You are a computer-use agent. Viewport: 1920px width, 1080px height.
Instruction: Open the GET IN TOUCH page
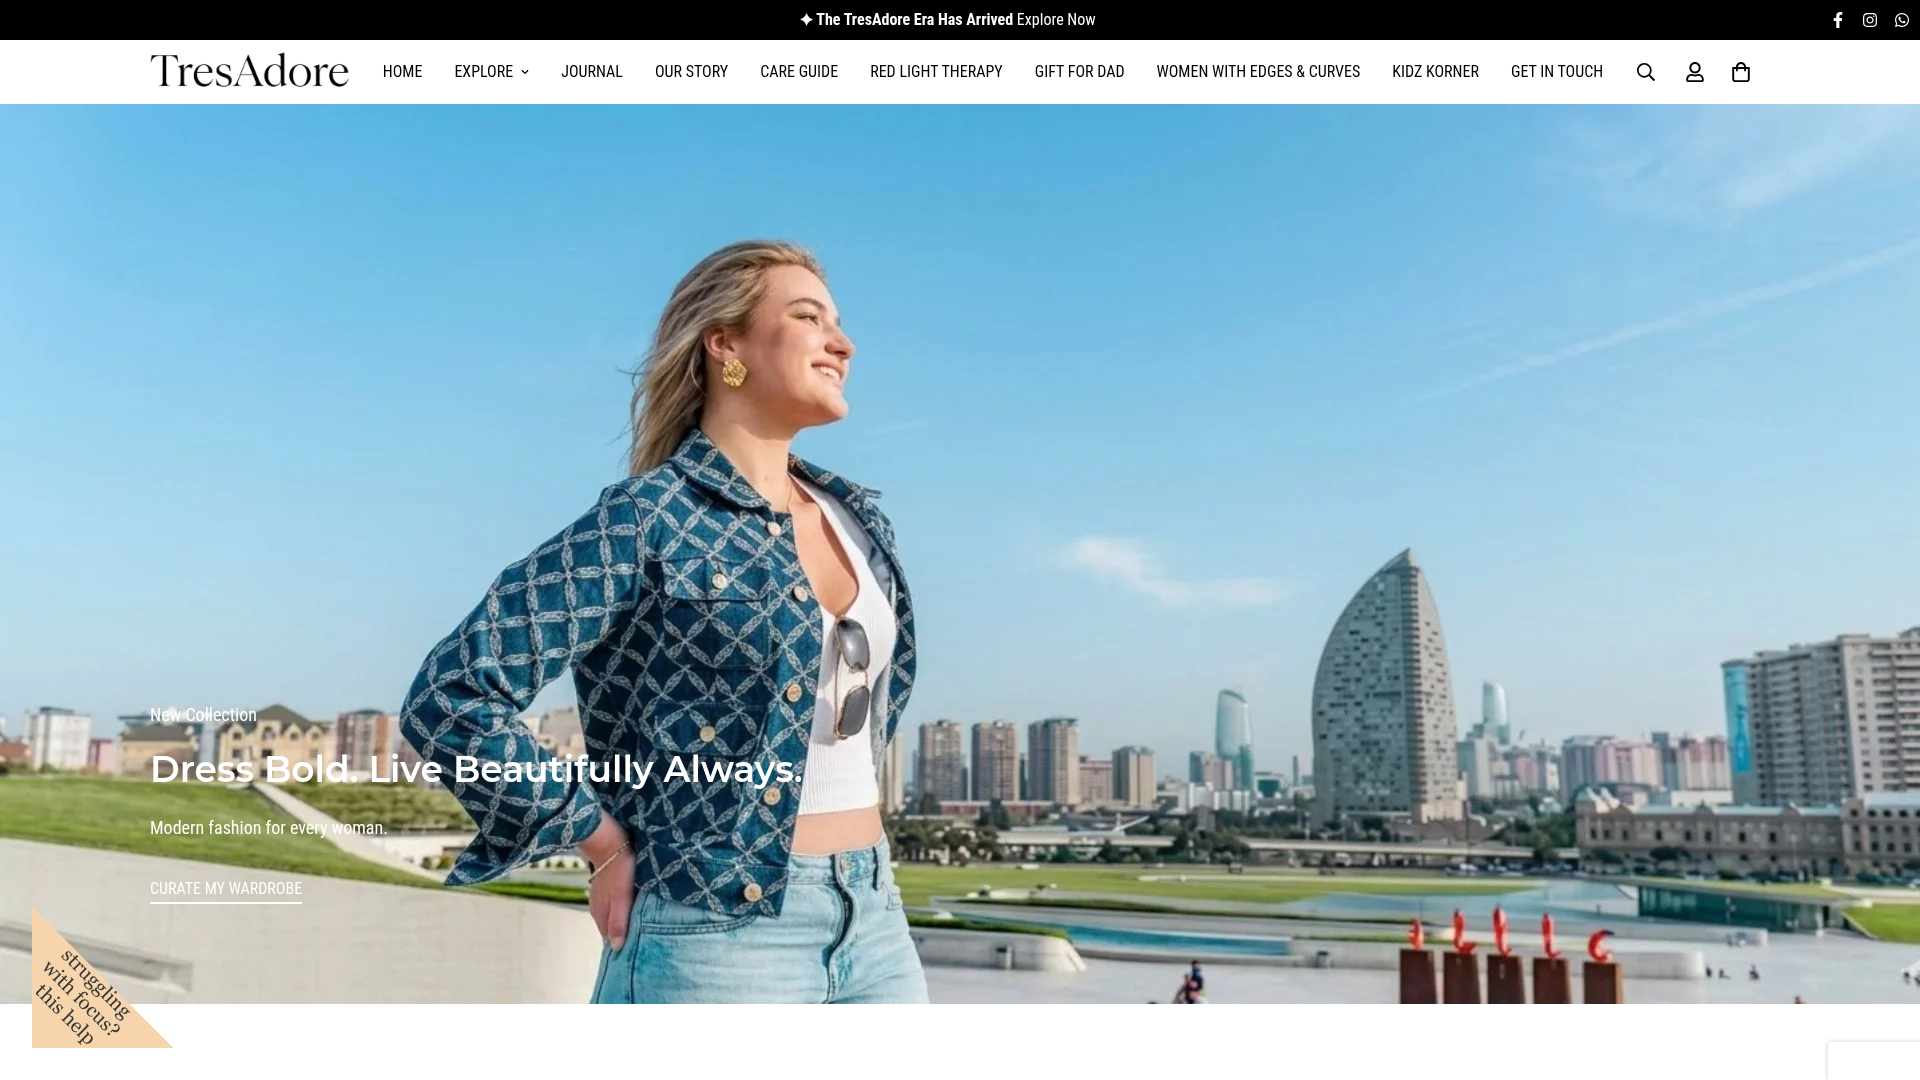point(1557,72)
